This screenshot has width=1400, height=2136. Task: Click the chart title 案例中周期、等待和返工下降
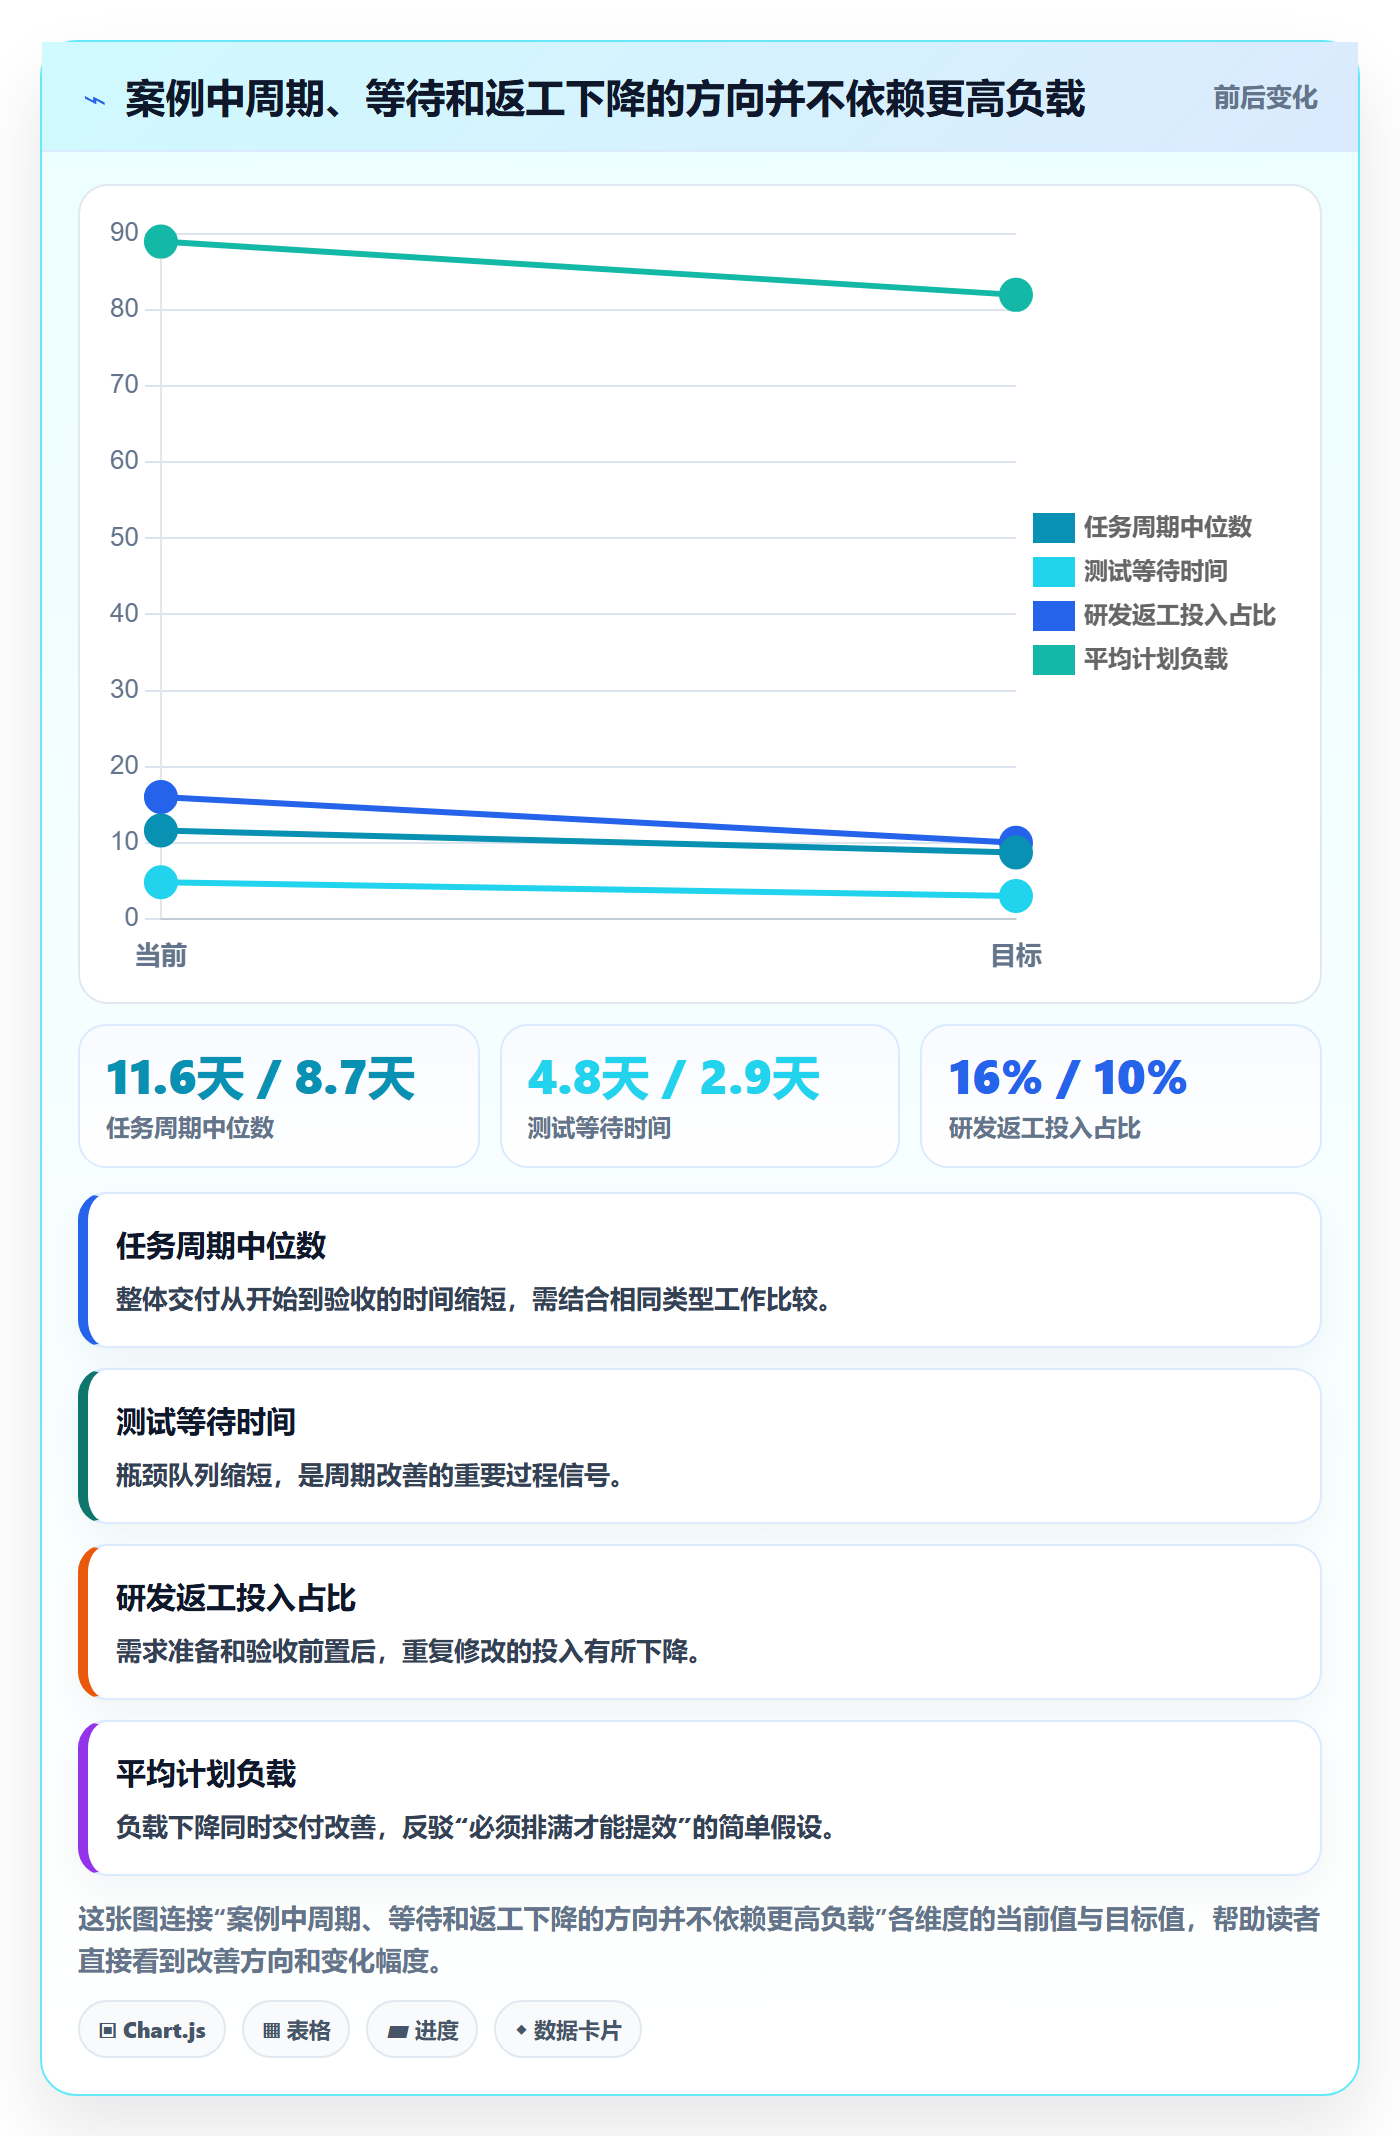pyautogui.click(x=604, y=98)
